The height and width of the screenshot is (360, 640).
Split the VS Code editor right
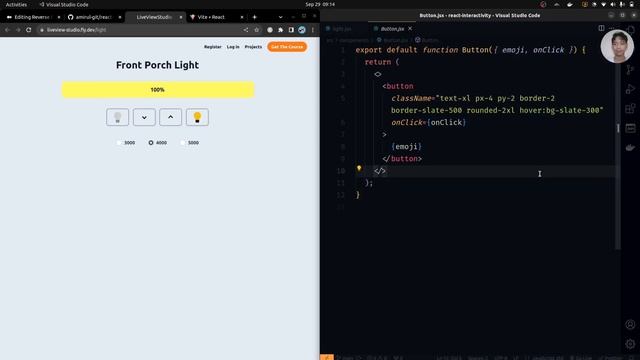click(601, 28)
